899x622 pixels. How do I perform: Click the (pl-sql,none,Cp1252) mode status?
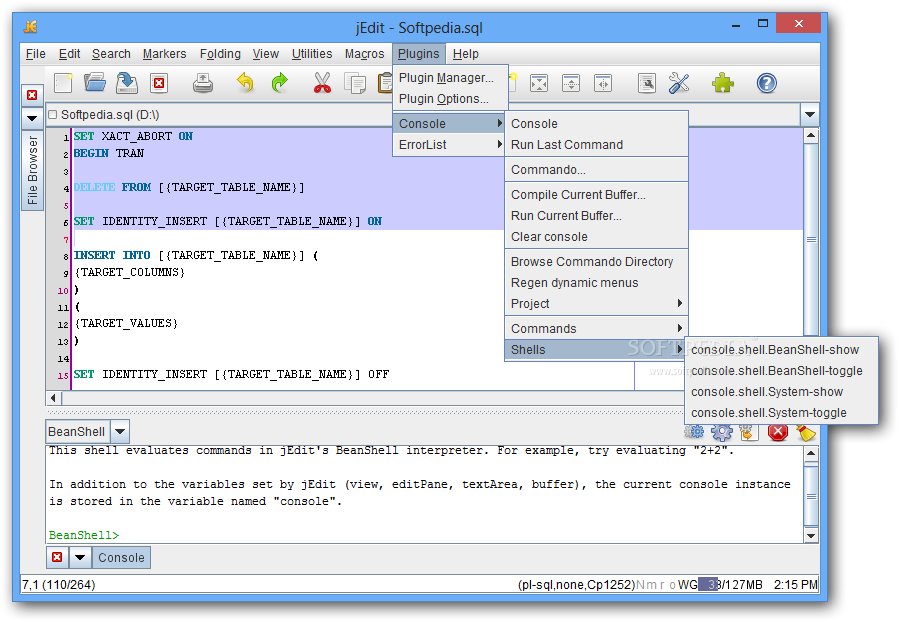pos(576,584)
